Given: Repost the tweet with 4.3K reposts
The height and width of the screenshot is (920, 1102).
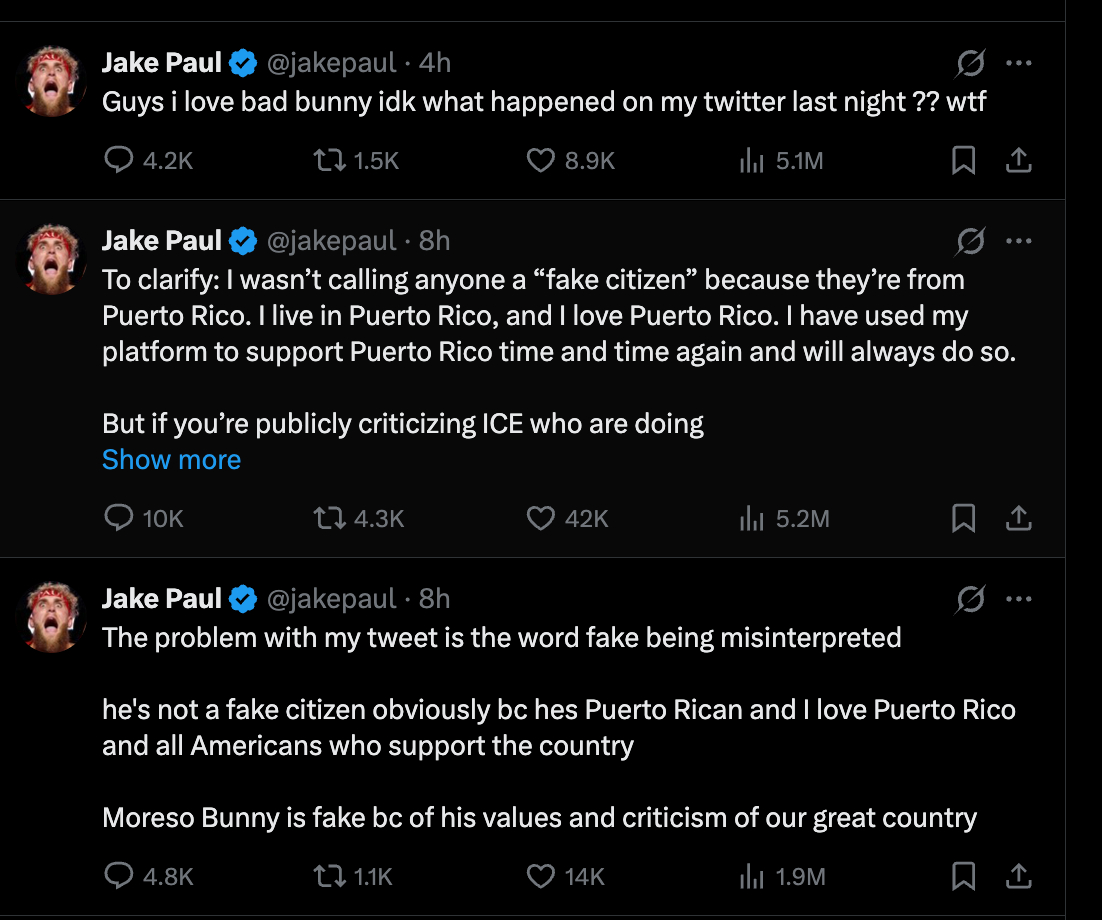Looking at the screenshot, I should 330,518.
